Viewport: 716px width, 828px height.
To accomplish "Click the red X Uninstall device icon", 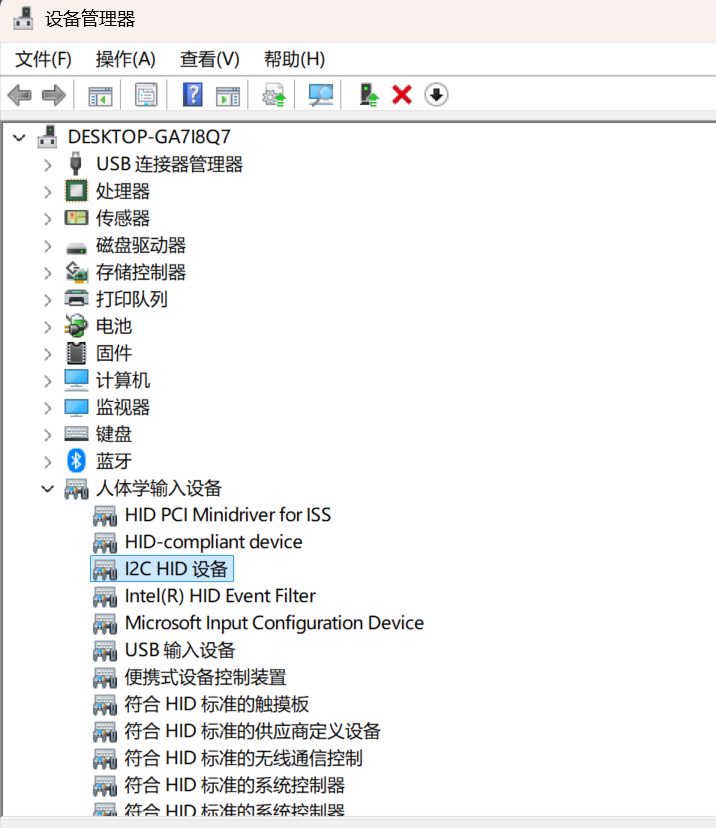I will 402,96.
